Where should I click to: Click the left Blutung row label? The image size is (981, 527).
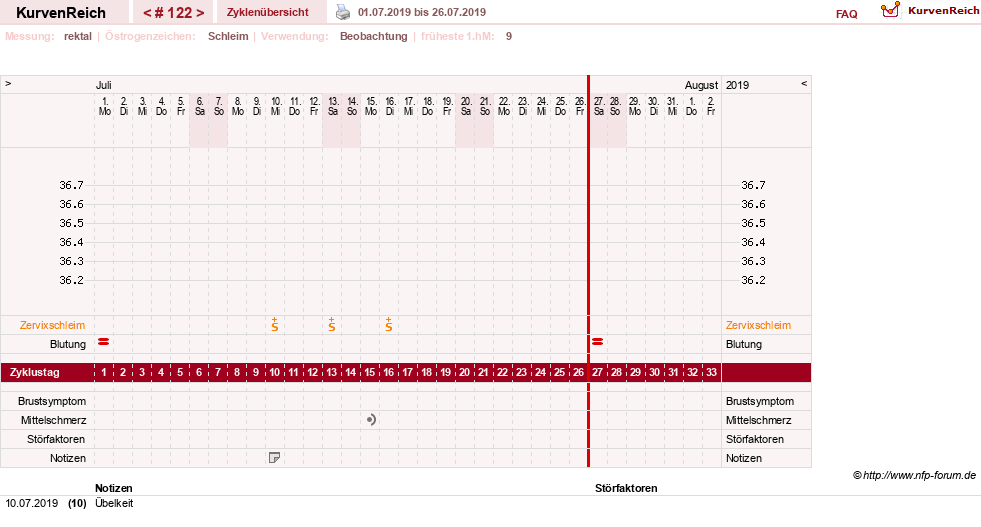[x=68, y=344]
